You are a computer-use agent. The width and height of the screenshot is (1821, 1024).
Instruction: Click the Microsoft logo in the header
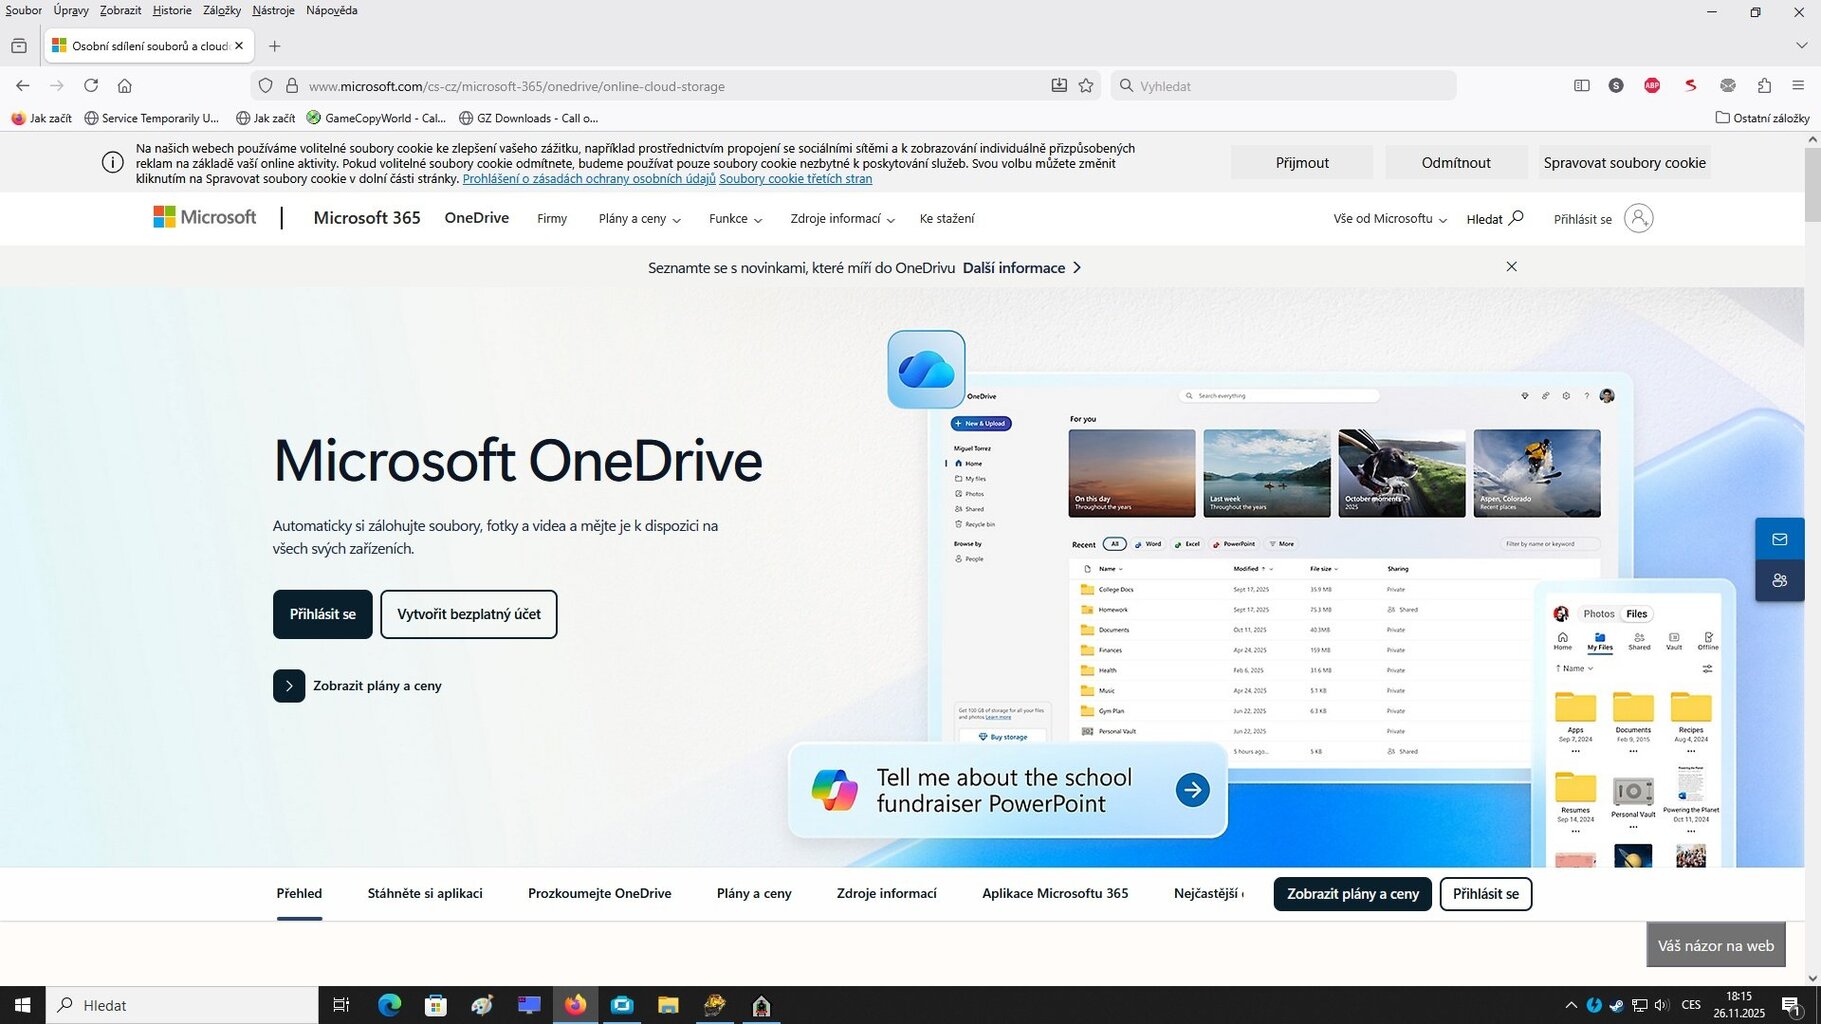205,218
